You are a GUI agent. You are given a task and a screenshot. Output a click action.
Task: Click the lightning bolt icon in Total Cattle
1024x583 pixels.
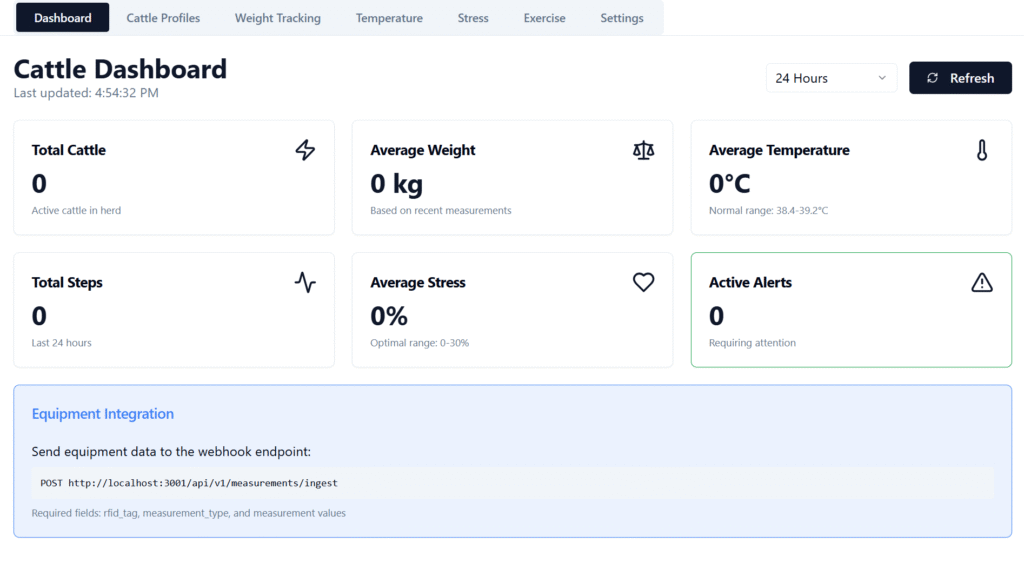(305, 150)
